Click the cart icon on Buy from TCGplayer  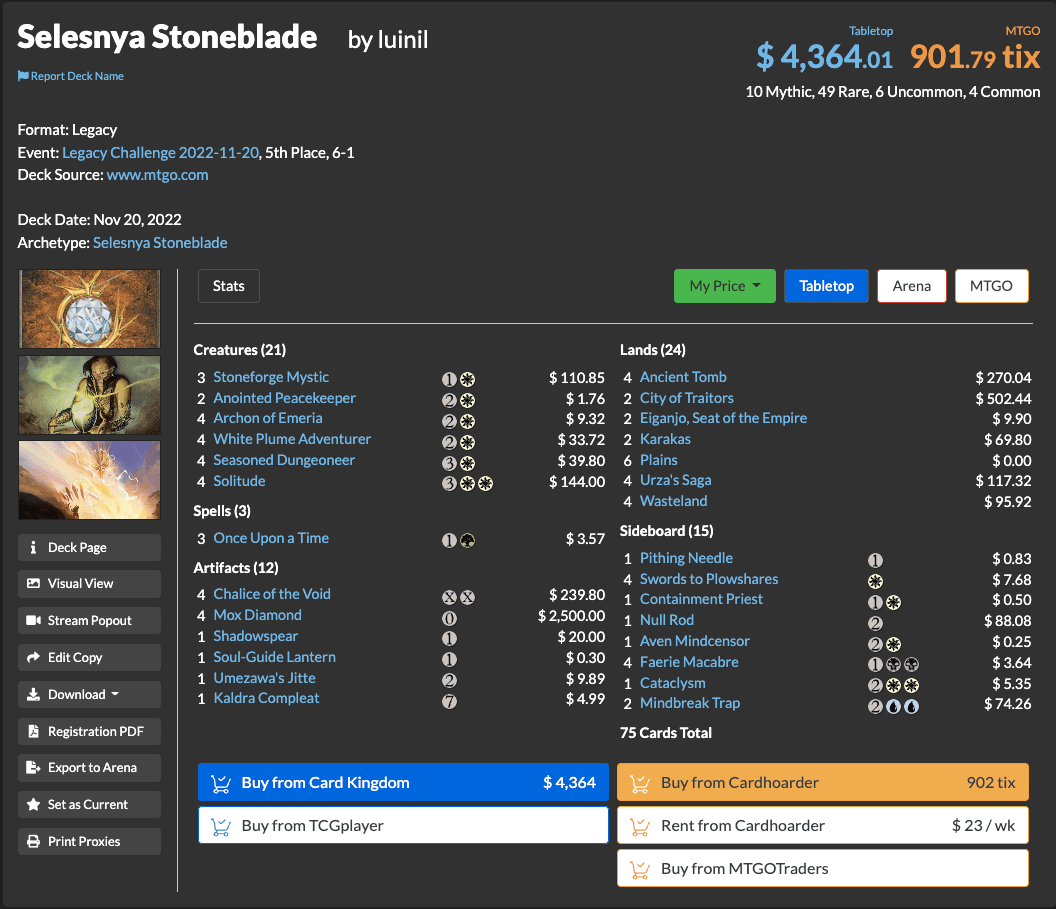coord(222,826)
